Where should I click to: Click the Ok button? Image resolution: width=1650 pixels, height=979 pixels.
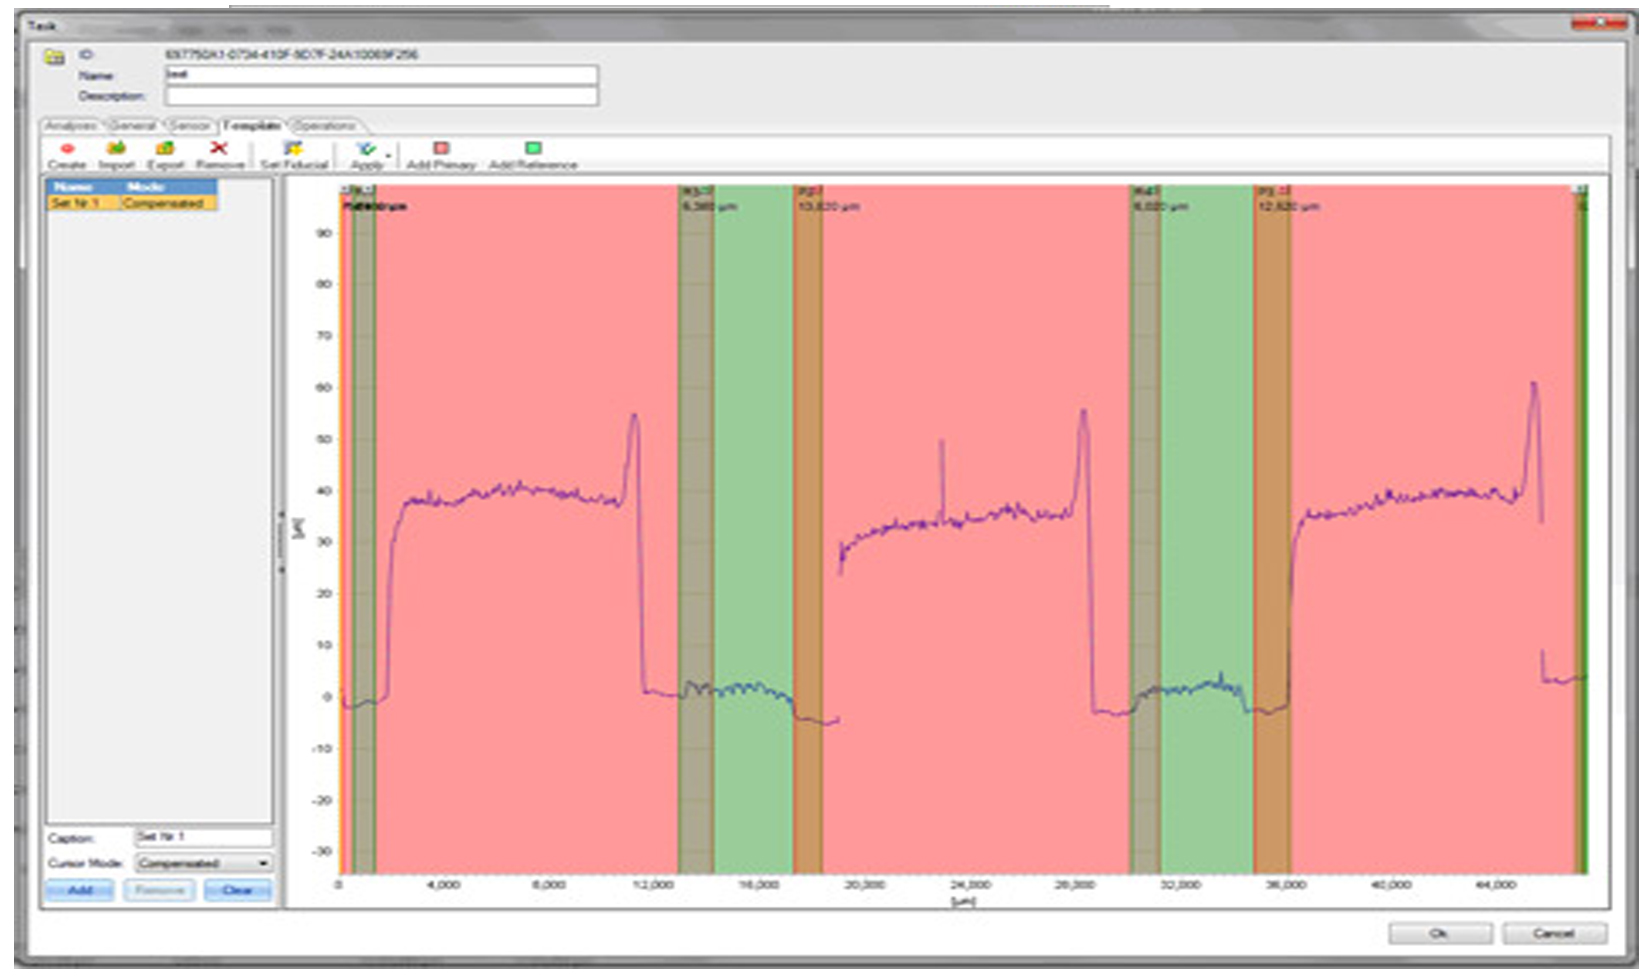point(1439,933)
